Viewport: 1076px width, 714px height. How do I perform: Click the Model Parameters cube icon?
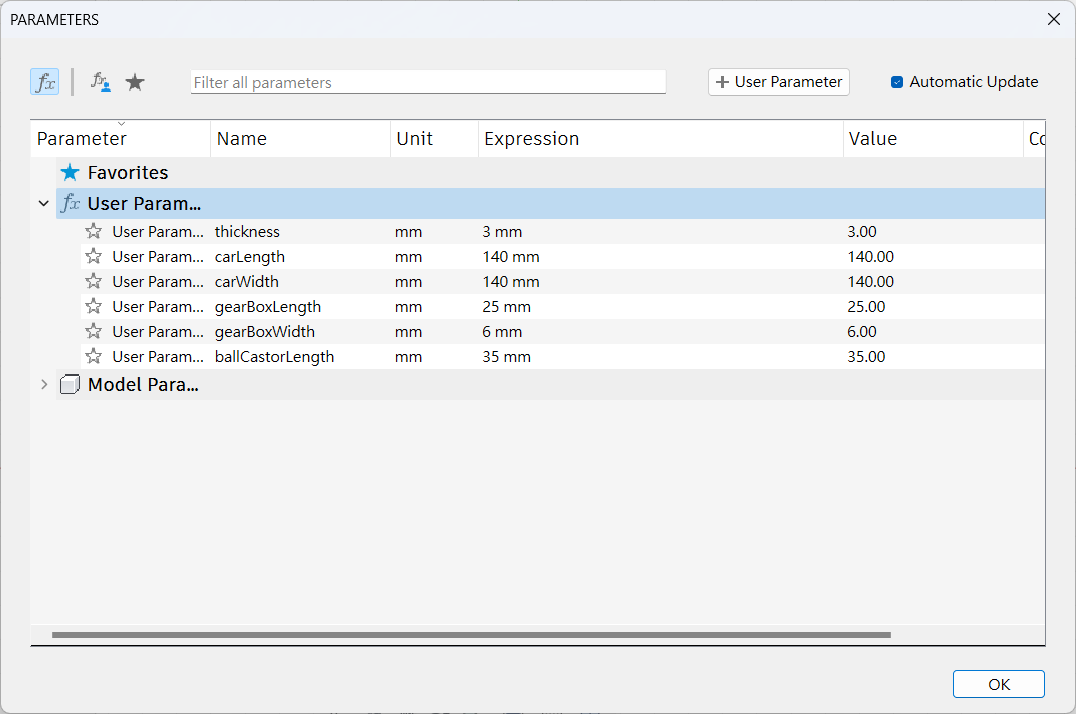point(69,385)
